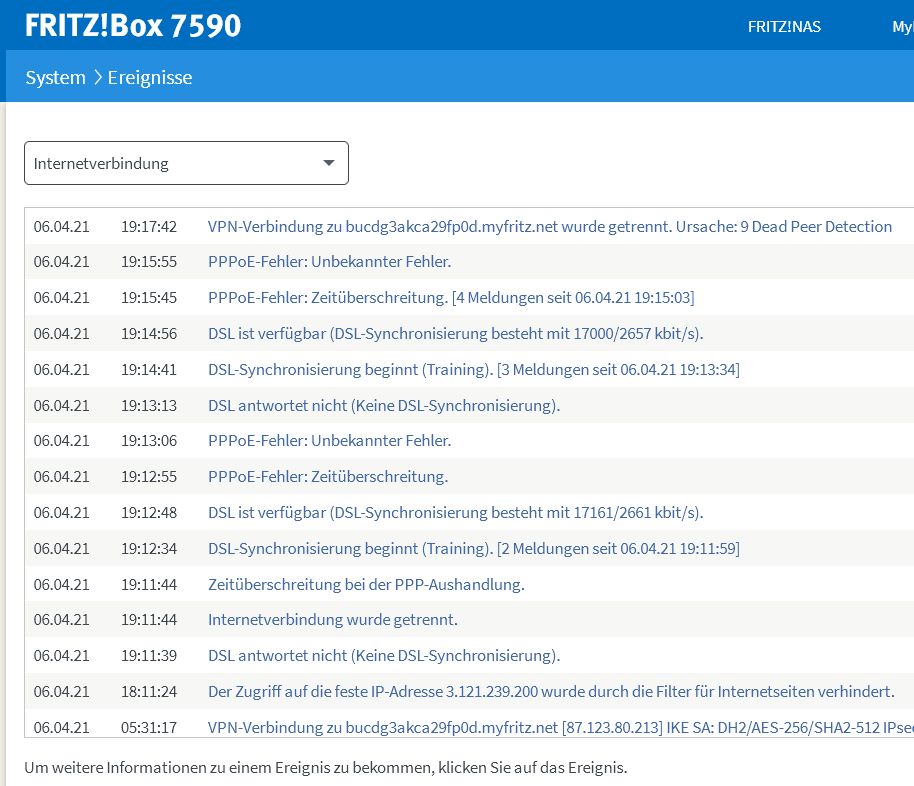The image size is (914, 786).
Task: Open the Internetverbindung filter dropdown
Action: pyautogui.click(x=186, y=164)
